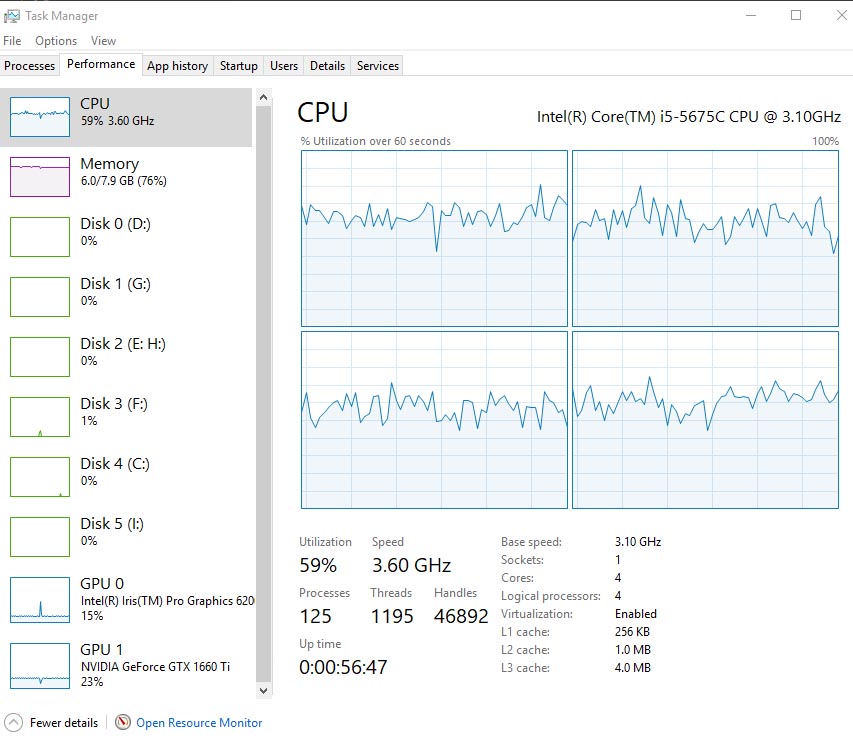Click NVIDIA GeForce GTX 1660 Ti text
This screenshot has width=853, height=739.
[x=155, y=667]
